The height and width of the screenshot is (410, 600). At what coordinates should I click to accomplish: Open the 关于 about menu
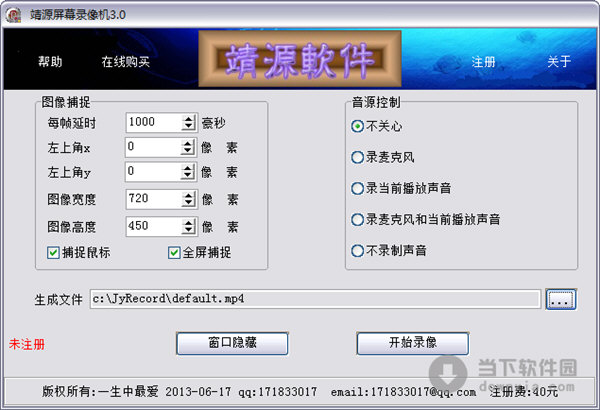pos(559,61)
